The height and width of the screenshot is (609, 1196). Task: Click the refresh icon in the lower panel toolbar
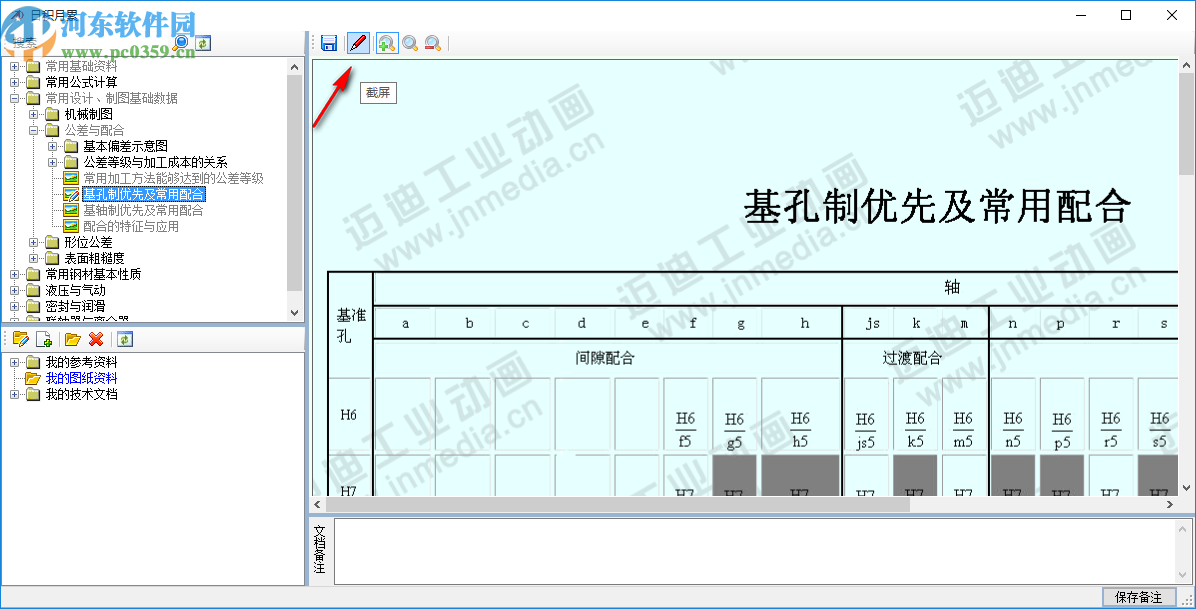click(125, 339)
